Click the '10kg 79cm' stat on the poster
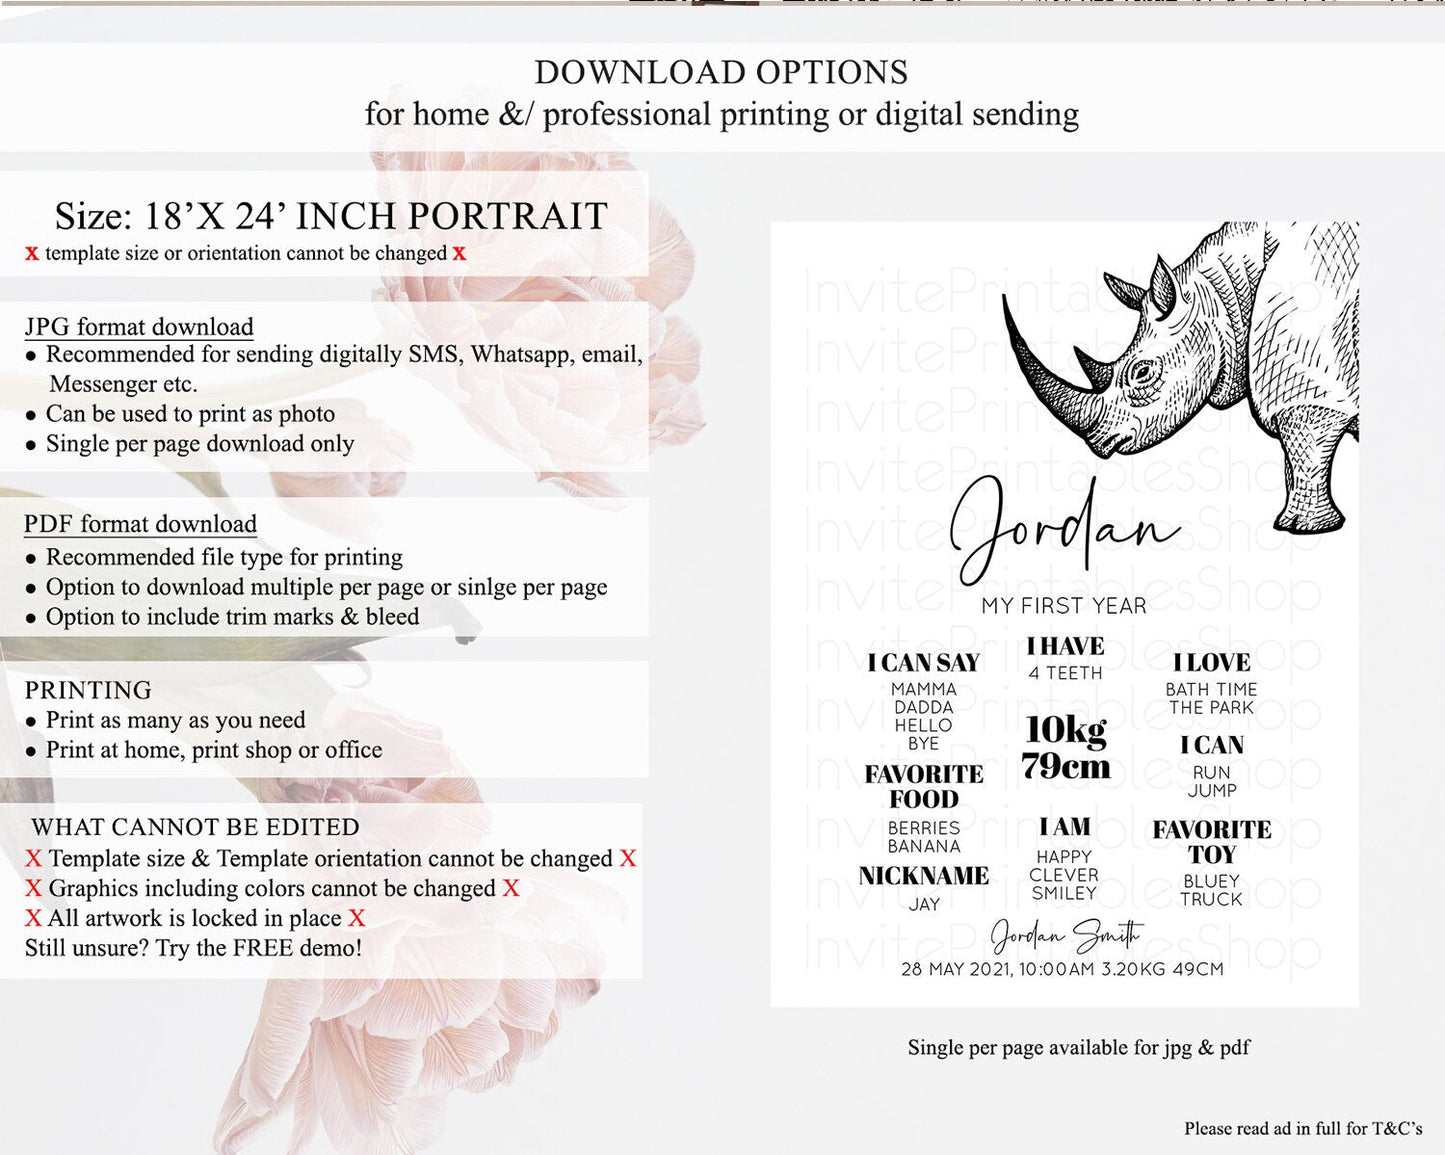The image size is (1445, 1155). (x=1066, y=748)
